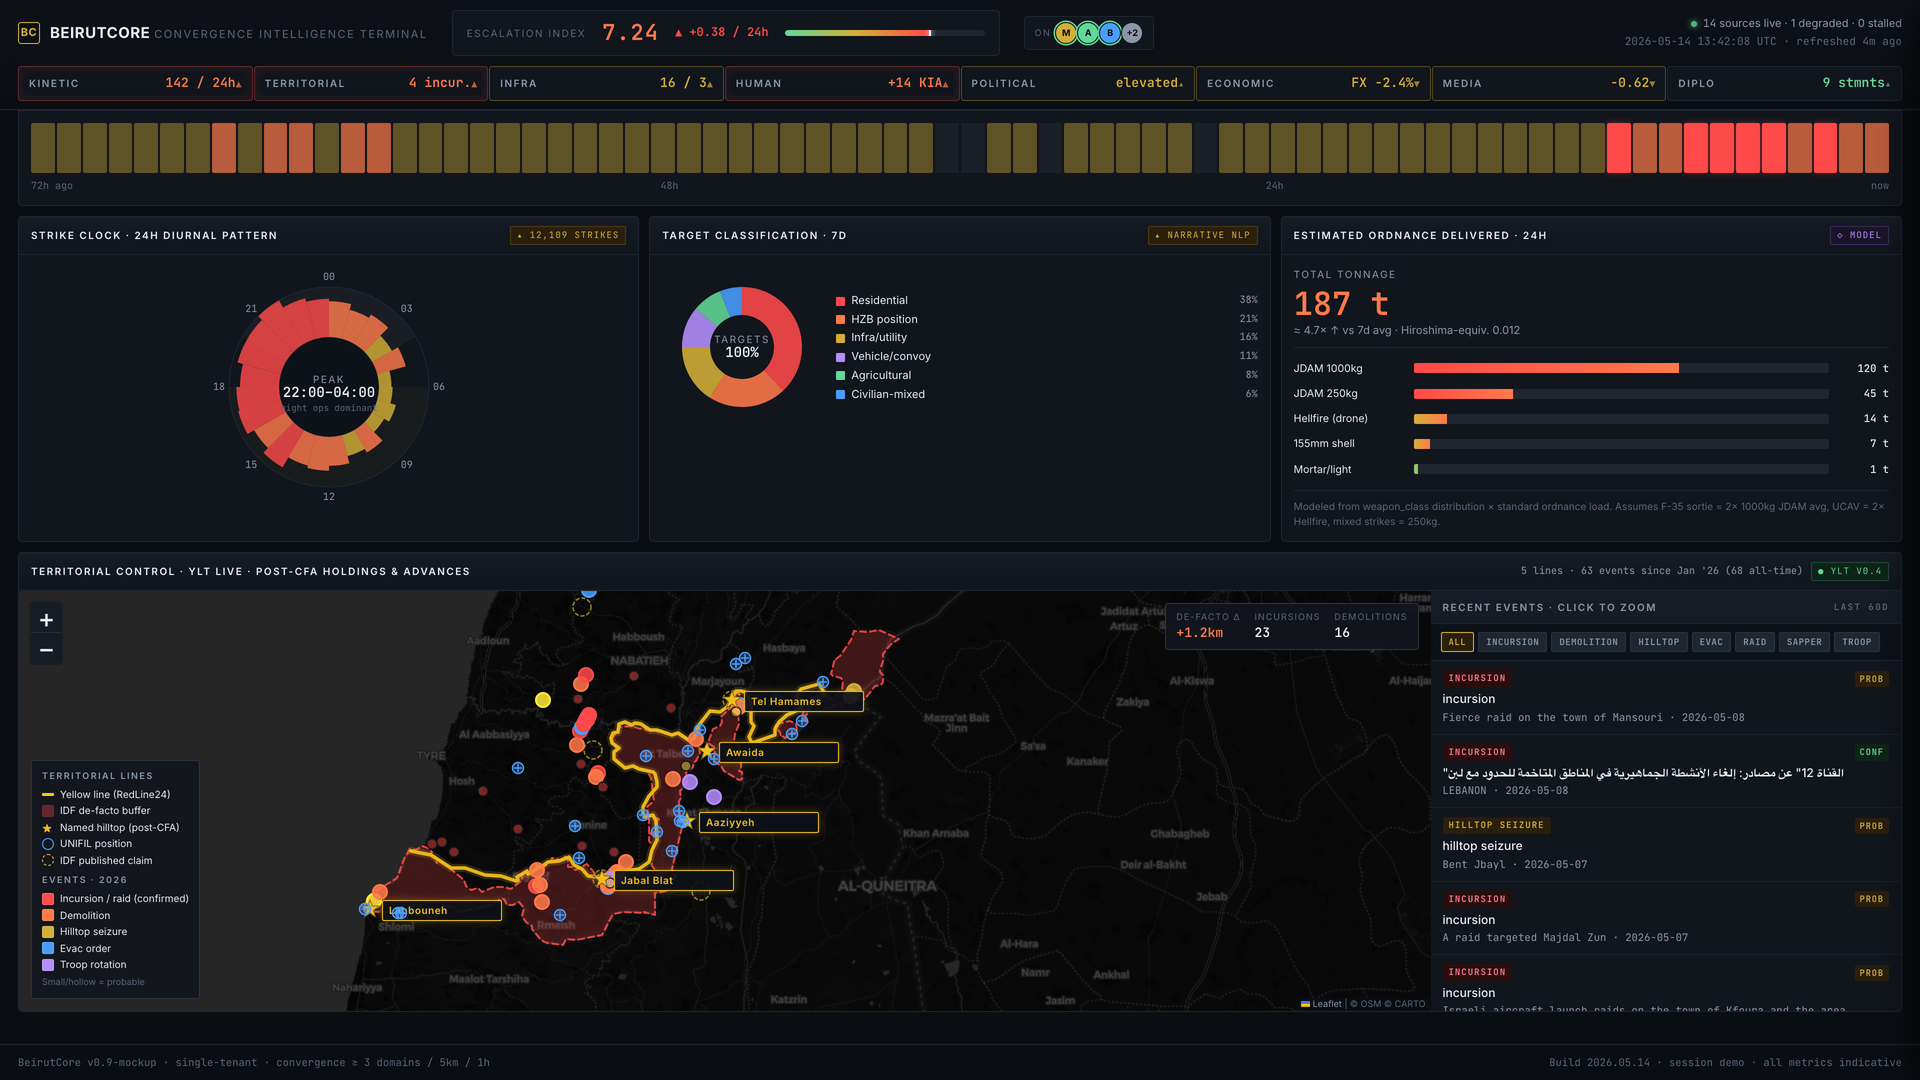Open the Leaflet attribution link
1920x1080 pixels.
tap(1321, 1004)
